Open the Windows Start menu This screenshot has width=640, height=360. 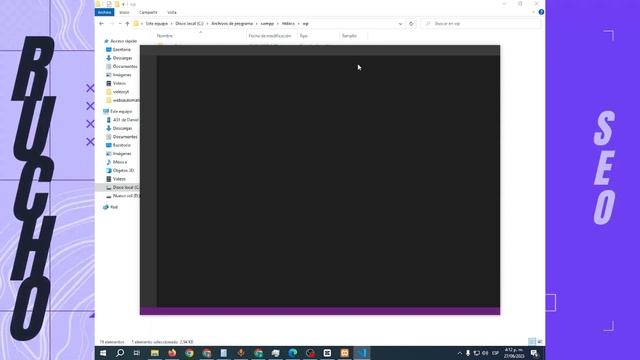(x=103, y=353)
